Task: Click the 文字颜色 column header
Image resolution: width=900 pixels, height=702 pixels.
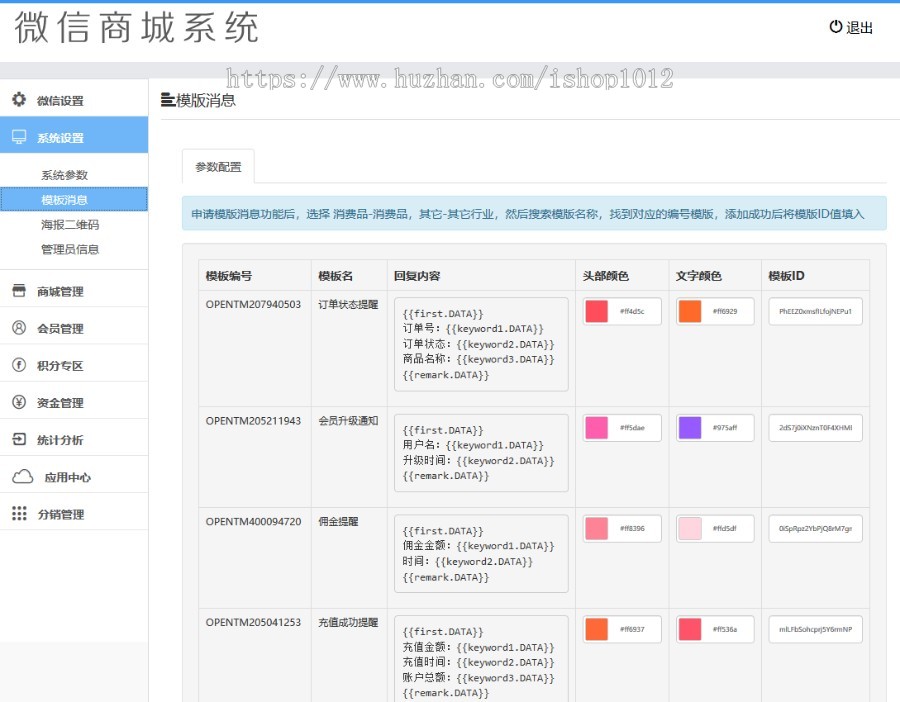Action: pos(699,276)
